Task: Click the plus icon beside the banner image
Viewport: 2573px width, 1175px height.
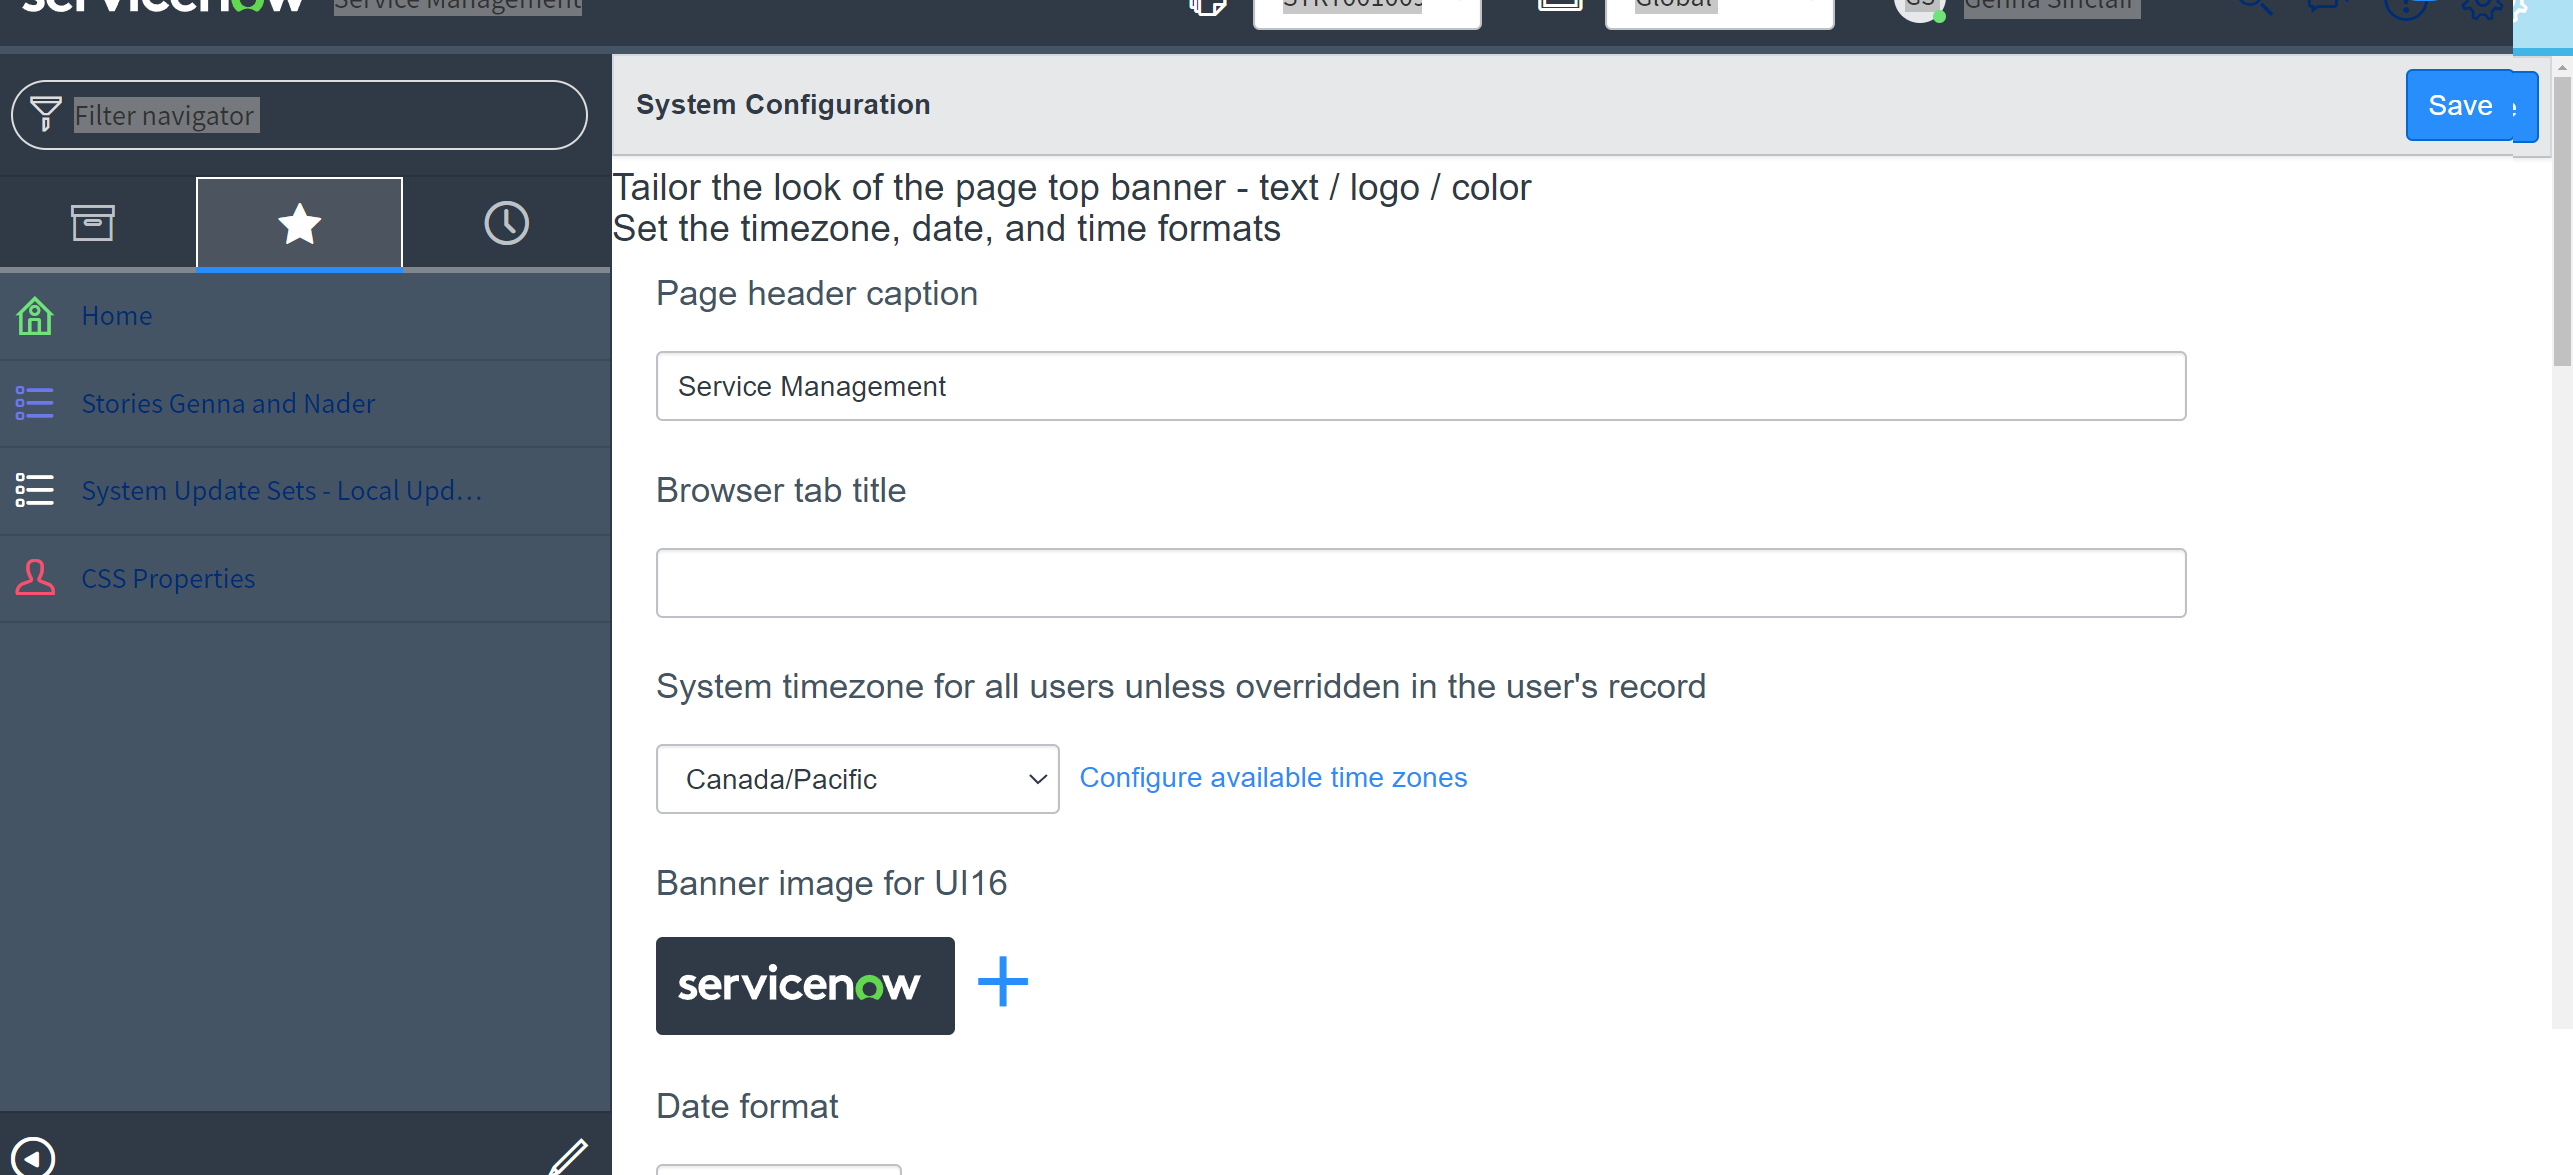Action: pyautogui.click(x=1002, y=982)
